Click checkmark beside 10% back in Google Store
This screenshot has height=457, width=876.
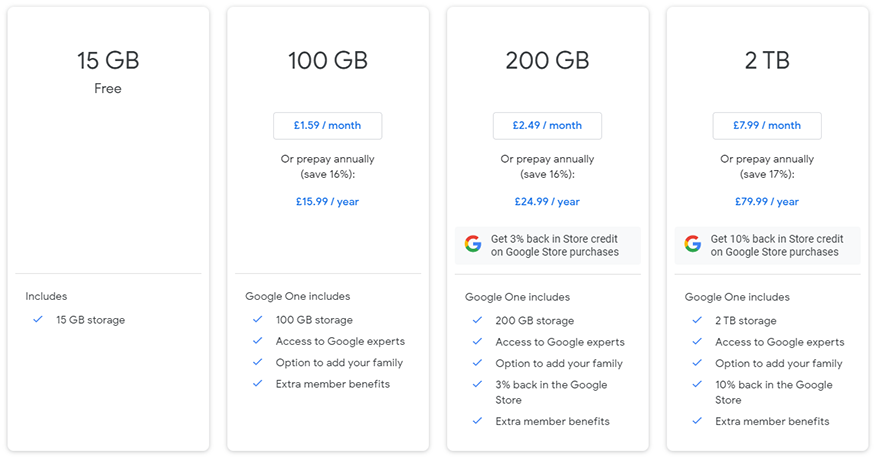click(697, 385)
